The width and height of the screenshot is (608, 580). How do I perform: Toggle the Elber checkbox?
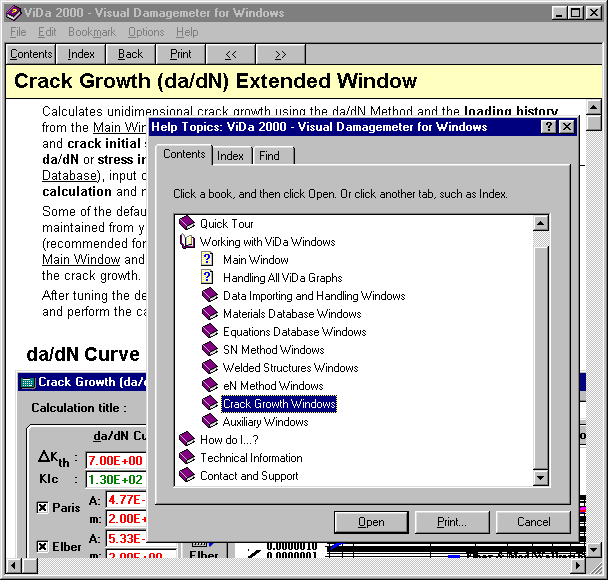42,547
